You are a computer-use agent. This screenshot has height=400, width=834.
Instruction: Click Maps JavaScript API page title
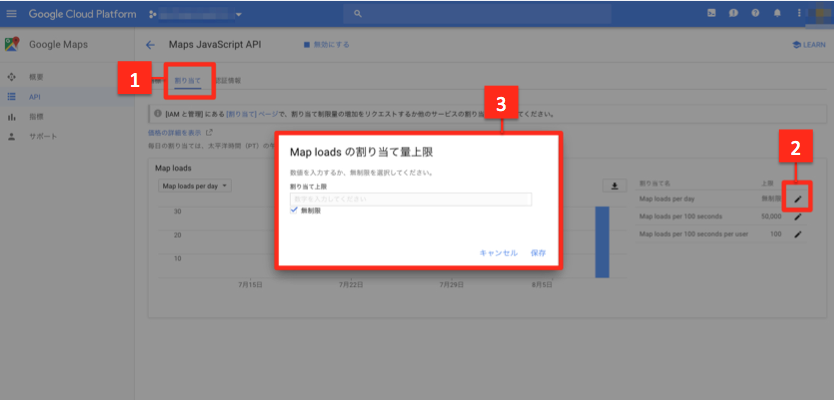click(215, 45)
